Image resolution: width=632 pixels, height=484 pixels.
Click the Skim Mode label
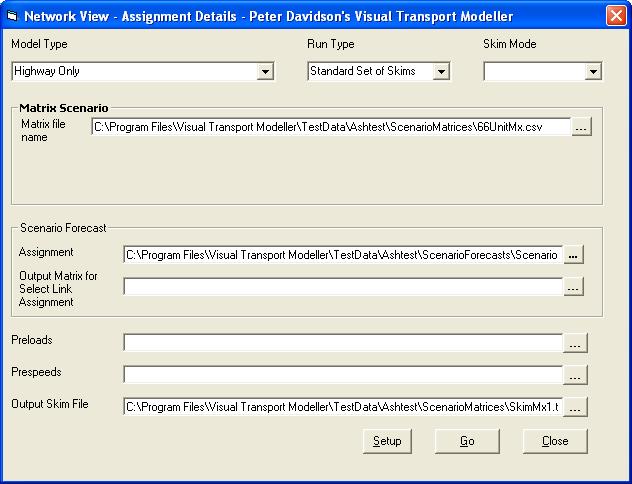[509, 44]
